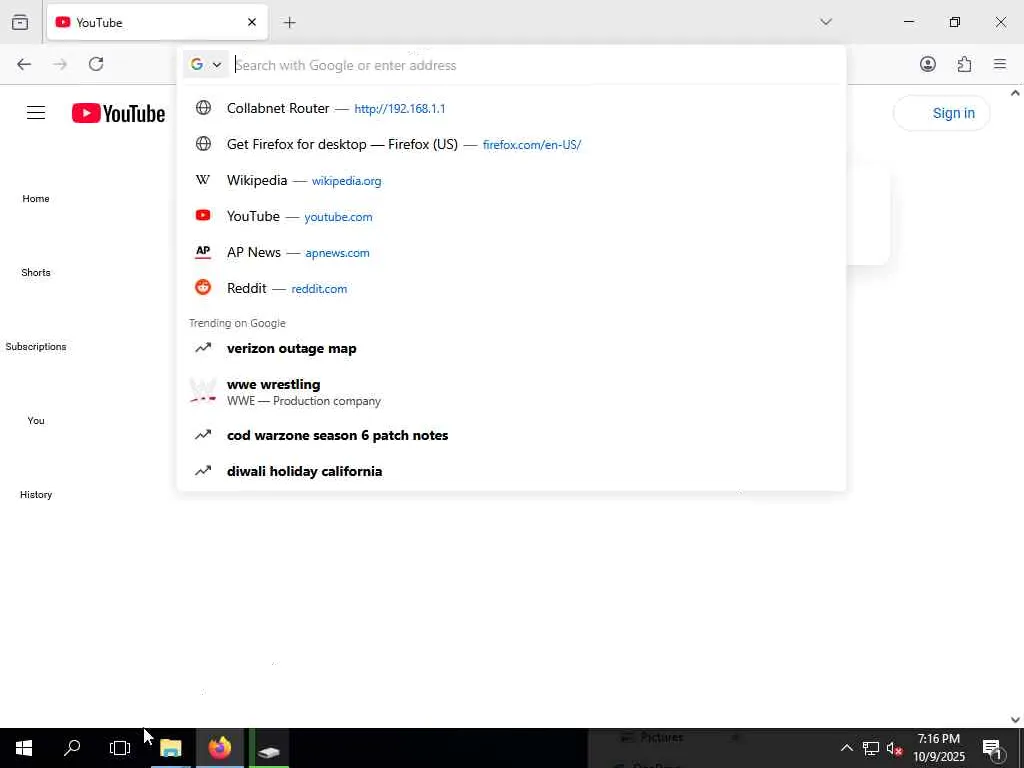This screenshot has height=768, width=1024.
Task: Show hidden system tray icons
Action: [846, 748]
